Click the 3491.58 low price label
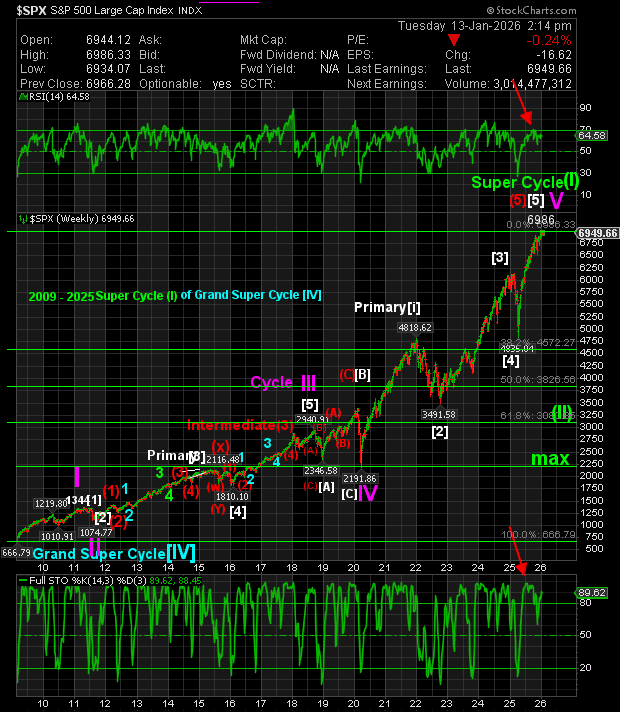620x712 pixels. [x=438, y=415]
